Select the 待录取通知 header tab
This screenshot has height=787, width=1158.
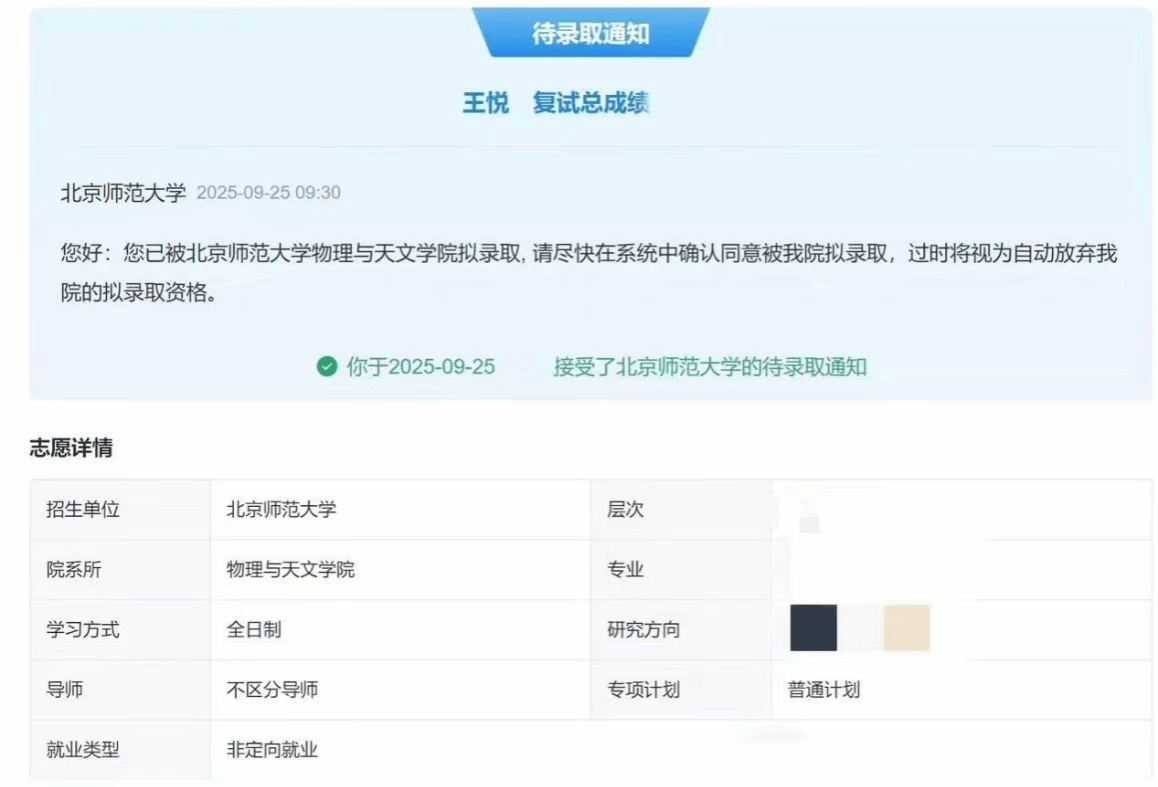(590, 34)
